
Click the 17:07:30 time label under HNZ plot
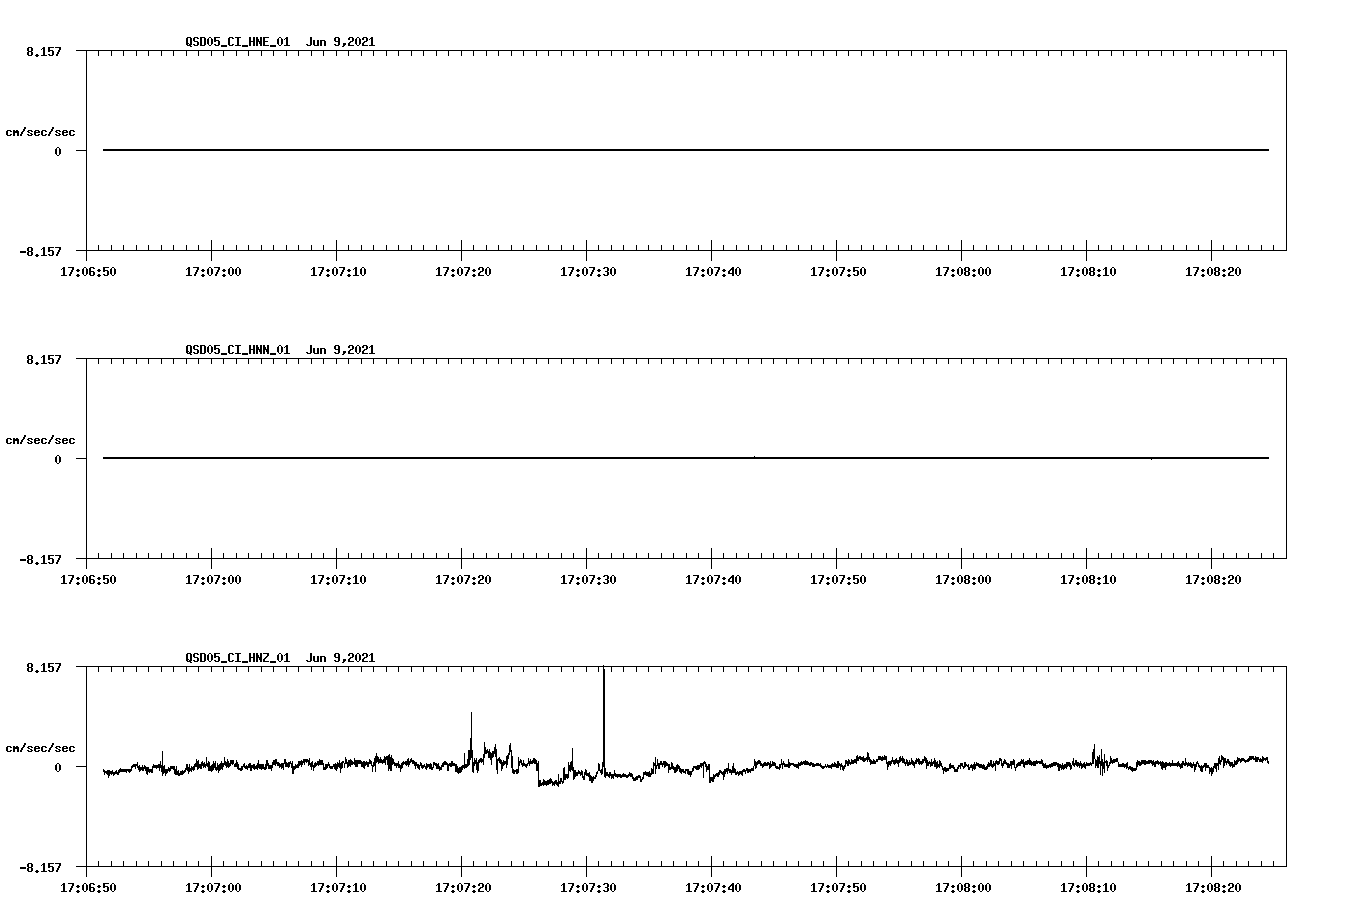(588, 887)
